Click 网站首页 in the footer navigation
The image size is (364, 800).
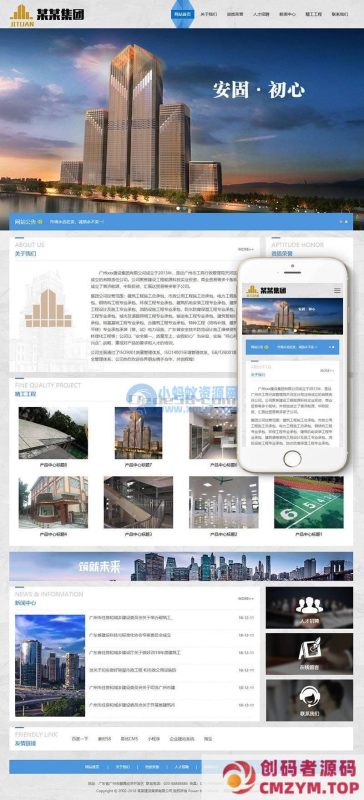pyautogui.click(x=92, y=767)
